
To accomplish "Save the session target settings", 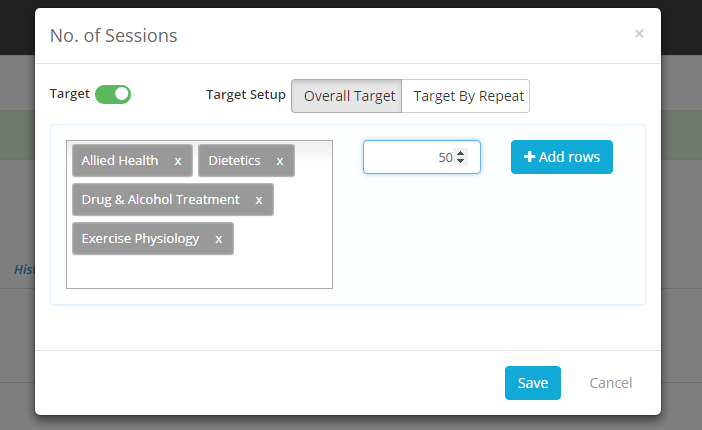I will (x=532, y=383).
